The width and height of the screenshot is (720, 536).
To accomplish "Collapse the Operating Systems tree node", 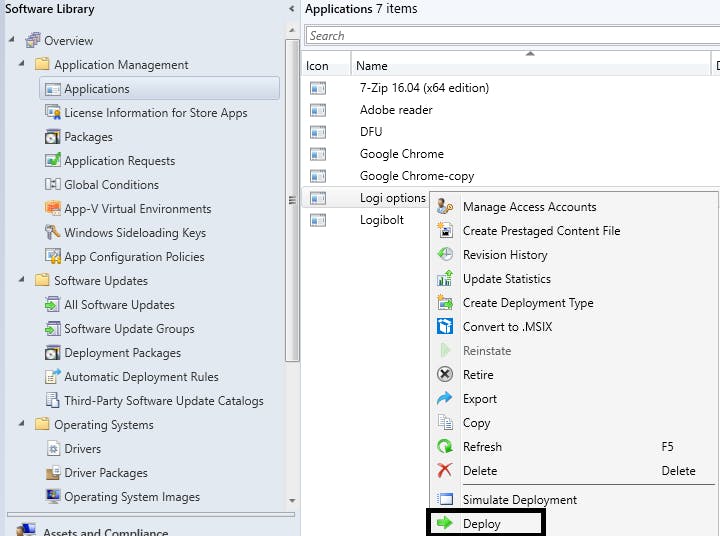I will point(22,425).
